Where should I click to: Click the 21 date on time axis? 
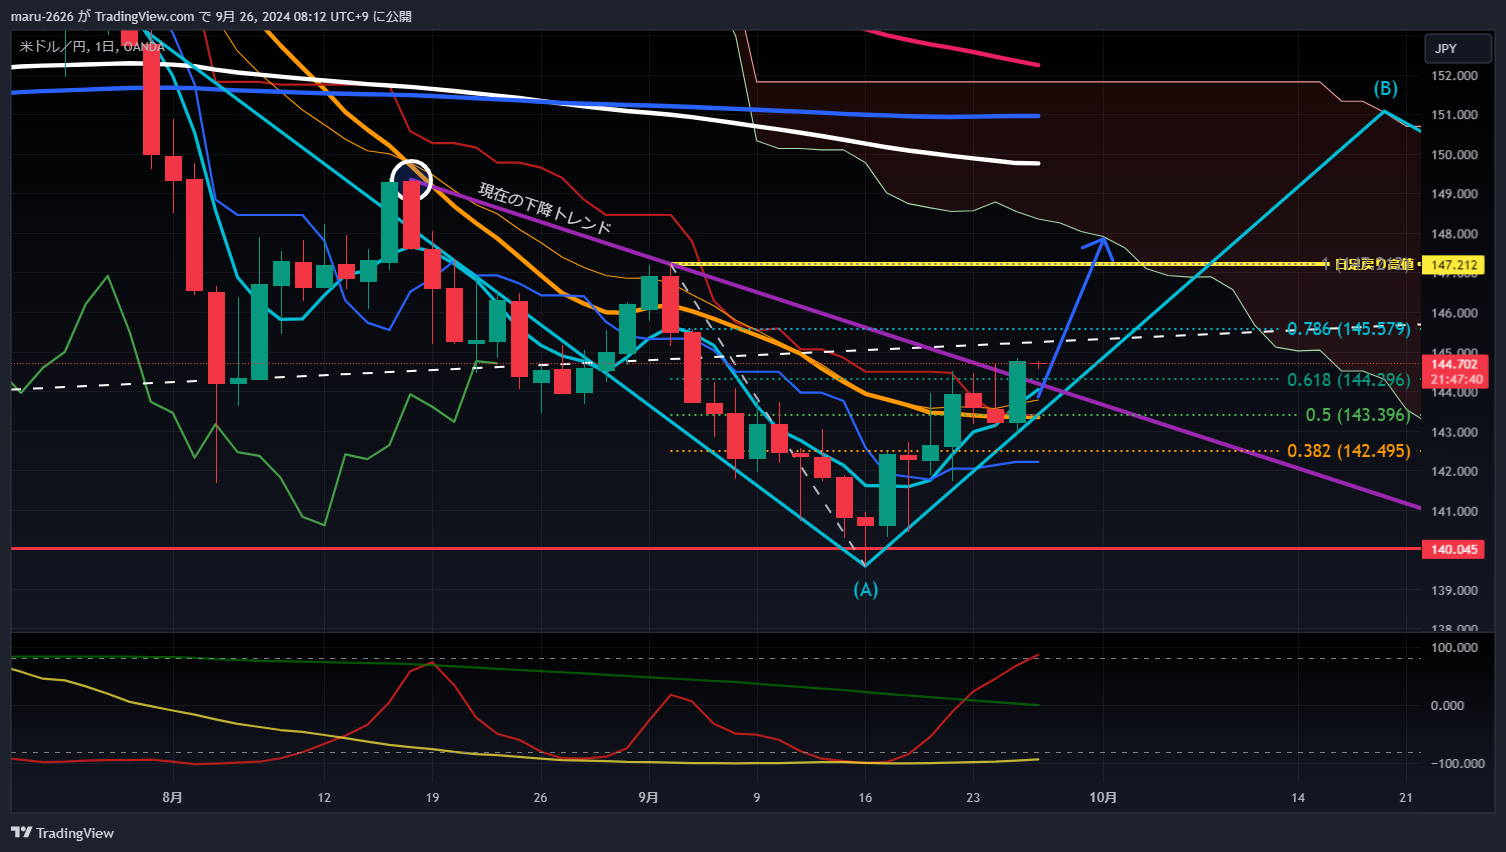tap(1406, 797)
